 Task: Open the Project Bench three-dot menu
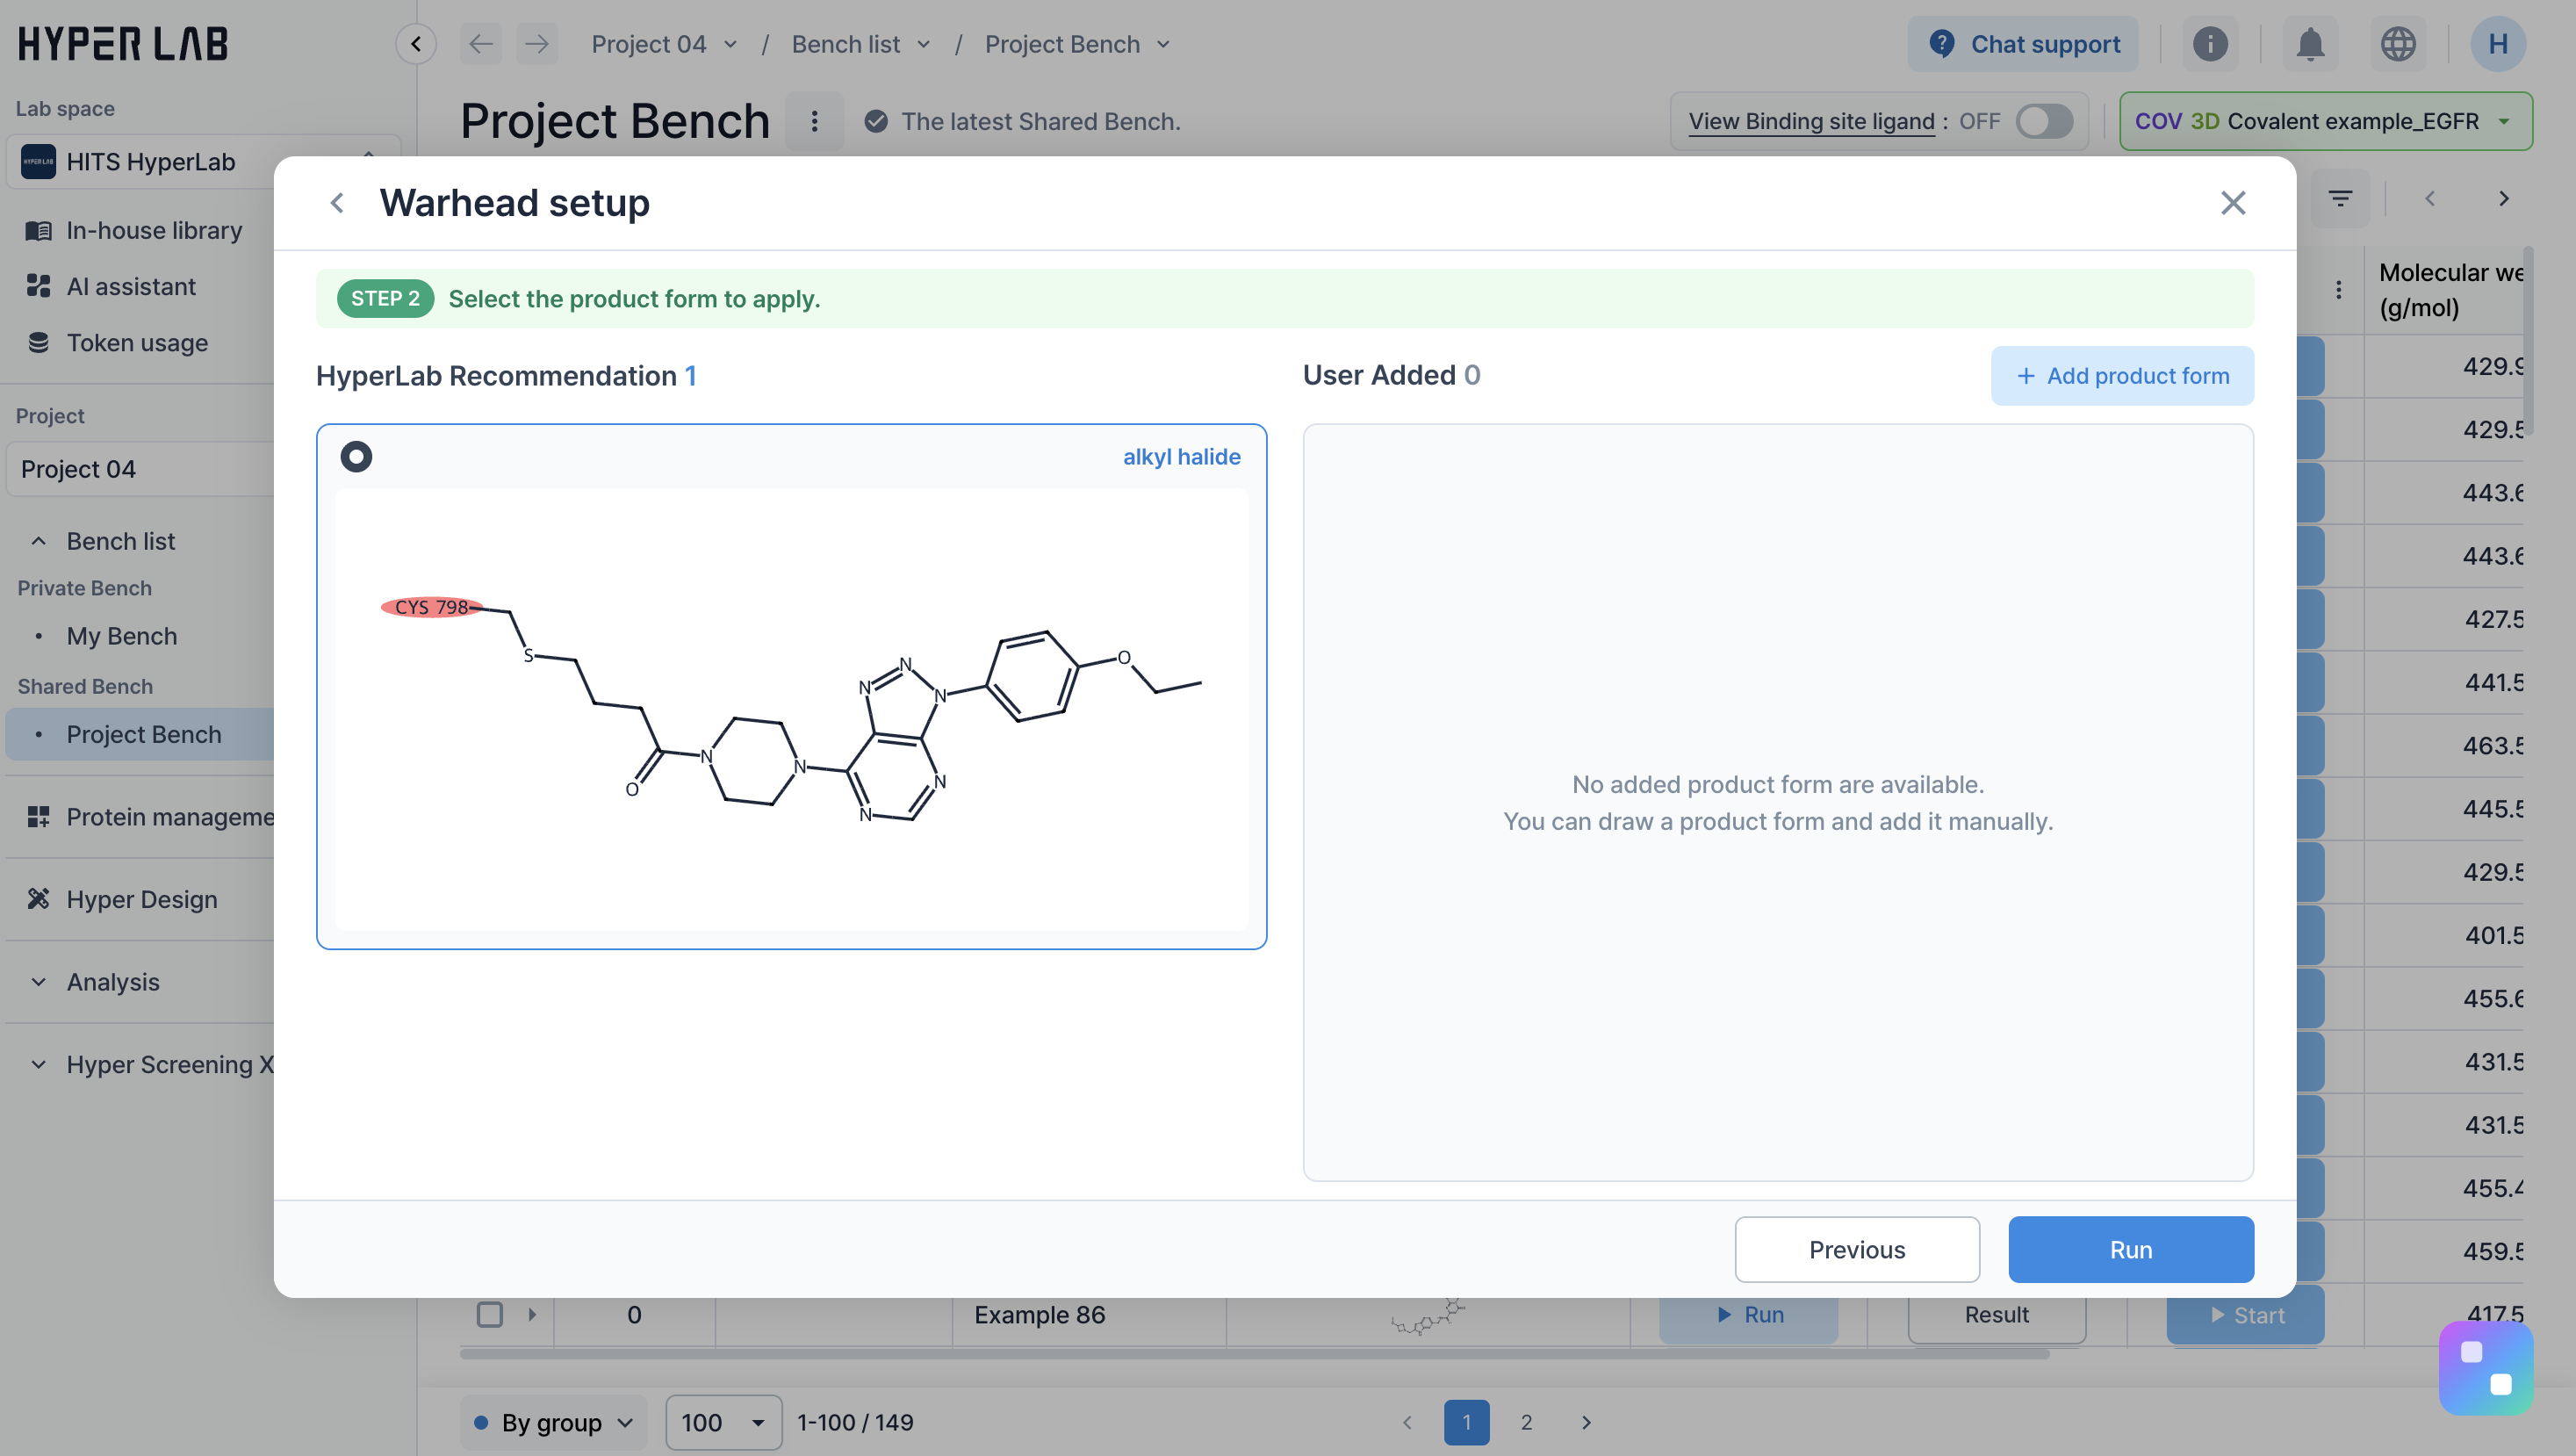[814, 121]
